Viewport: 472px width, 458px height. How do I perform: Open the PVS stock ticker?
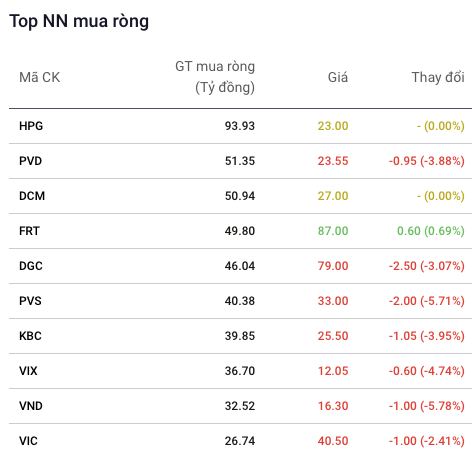[30, 301]
